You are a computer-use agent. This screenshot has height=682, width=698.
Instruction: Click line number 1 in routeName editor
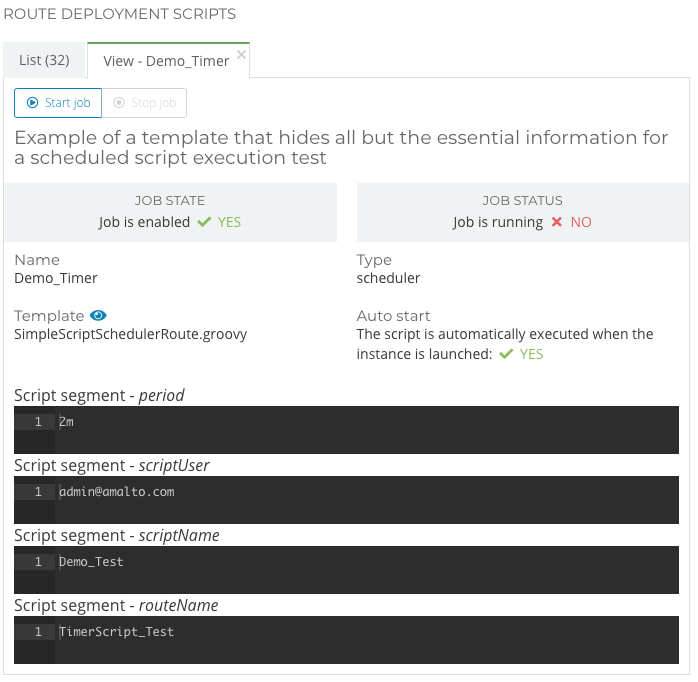pos(38,632)
